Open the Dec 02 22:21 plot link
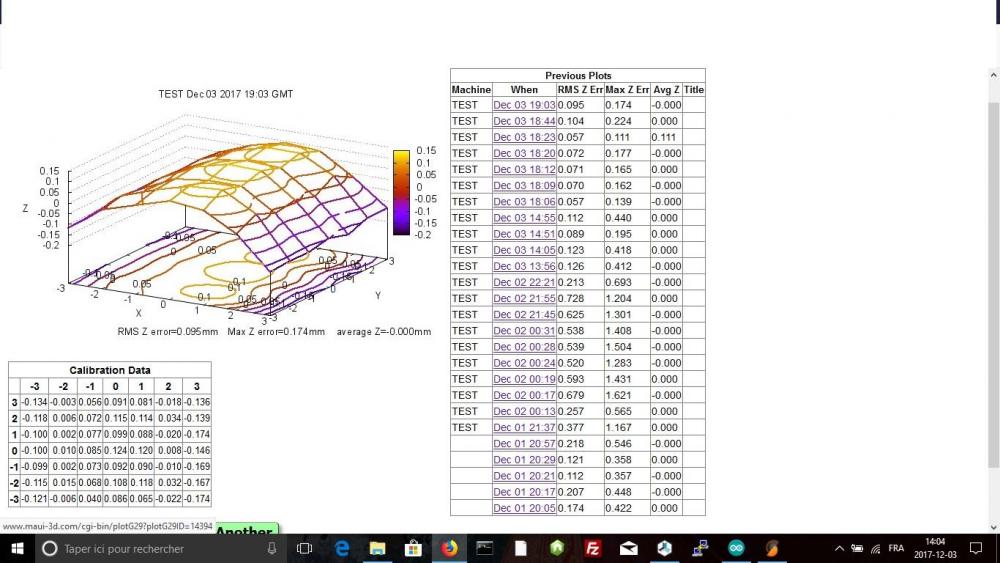 (x=524, y=282)
